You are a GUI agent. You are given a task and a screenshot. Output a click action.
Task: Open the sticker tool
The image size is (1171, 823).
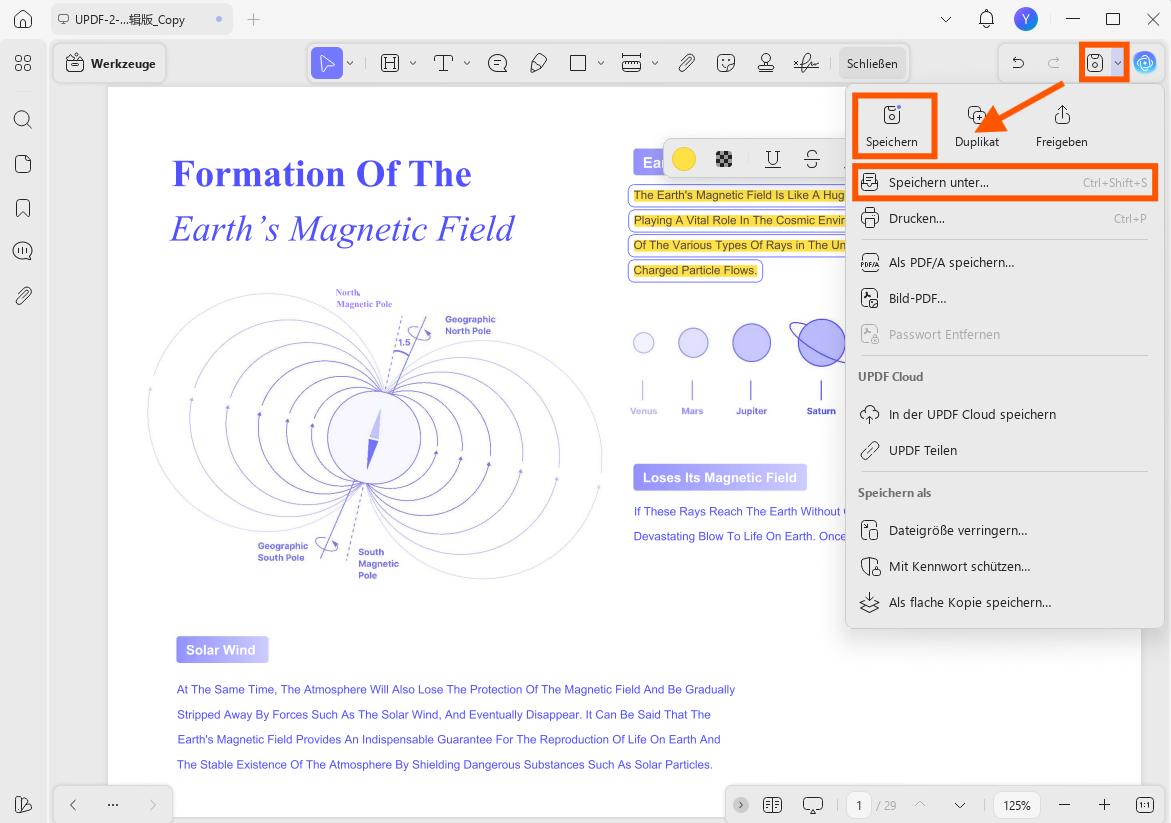(726, 63)
